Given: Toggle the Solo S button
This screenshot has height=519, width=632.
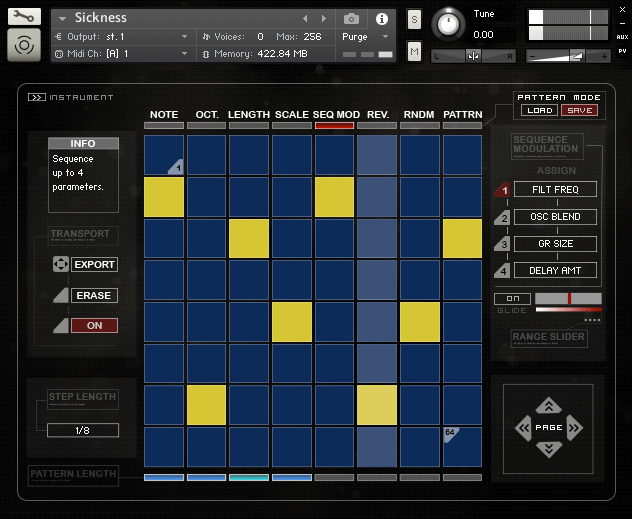Looking at the screenshot, I should click(x=414, y=19).
